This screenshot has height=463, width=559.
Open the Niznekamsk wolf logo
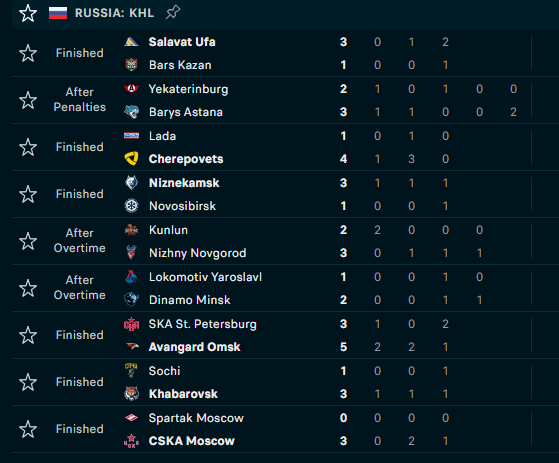131,182
